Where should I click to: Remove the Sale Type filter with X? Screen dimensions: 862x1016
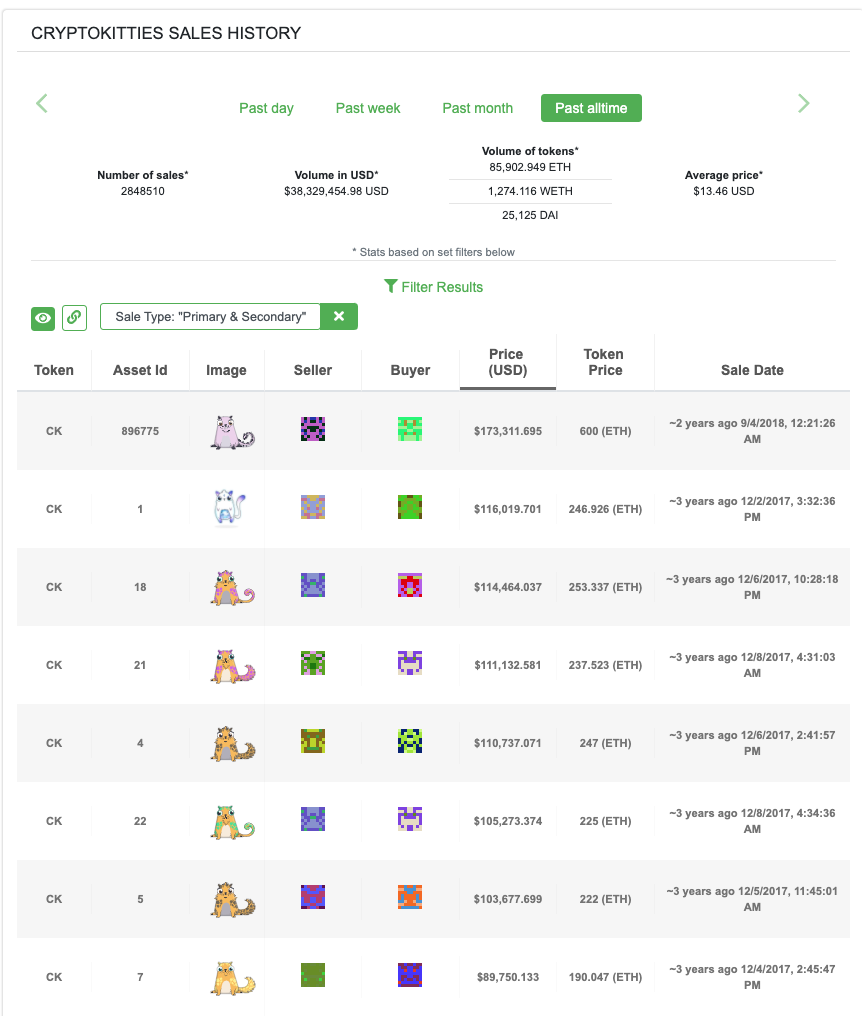point(339,316)
